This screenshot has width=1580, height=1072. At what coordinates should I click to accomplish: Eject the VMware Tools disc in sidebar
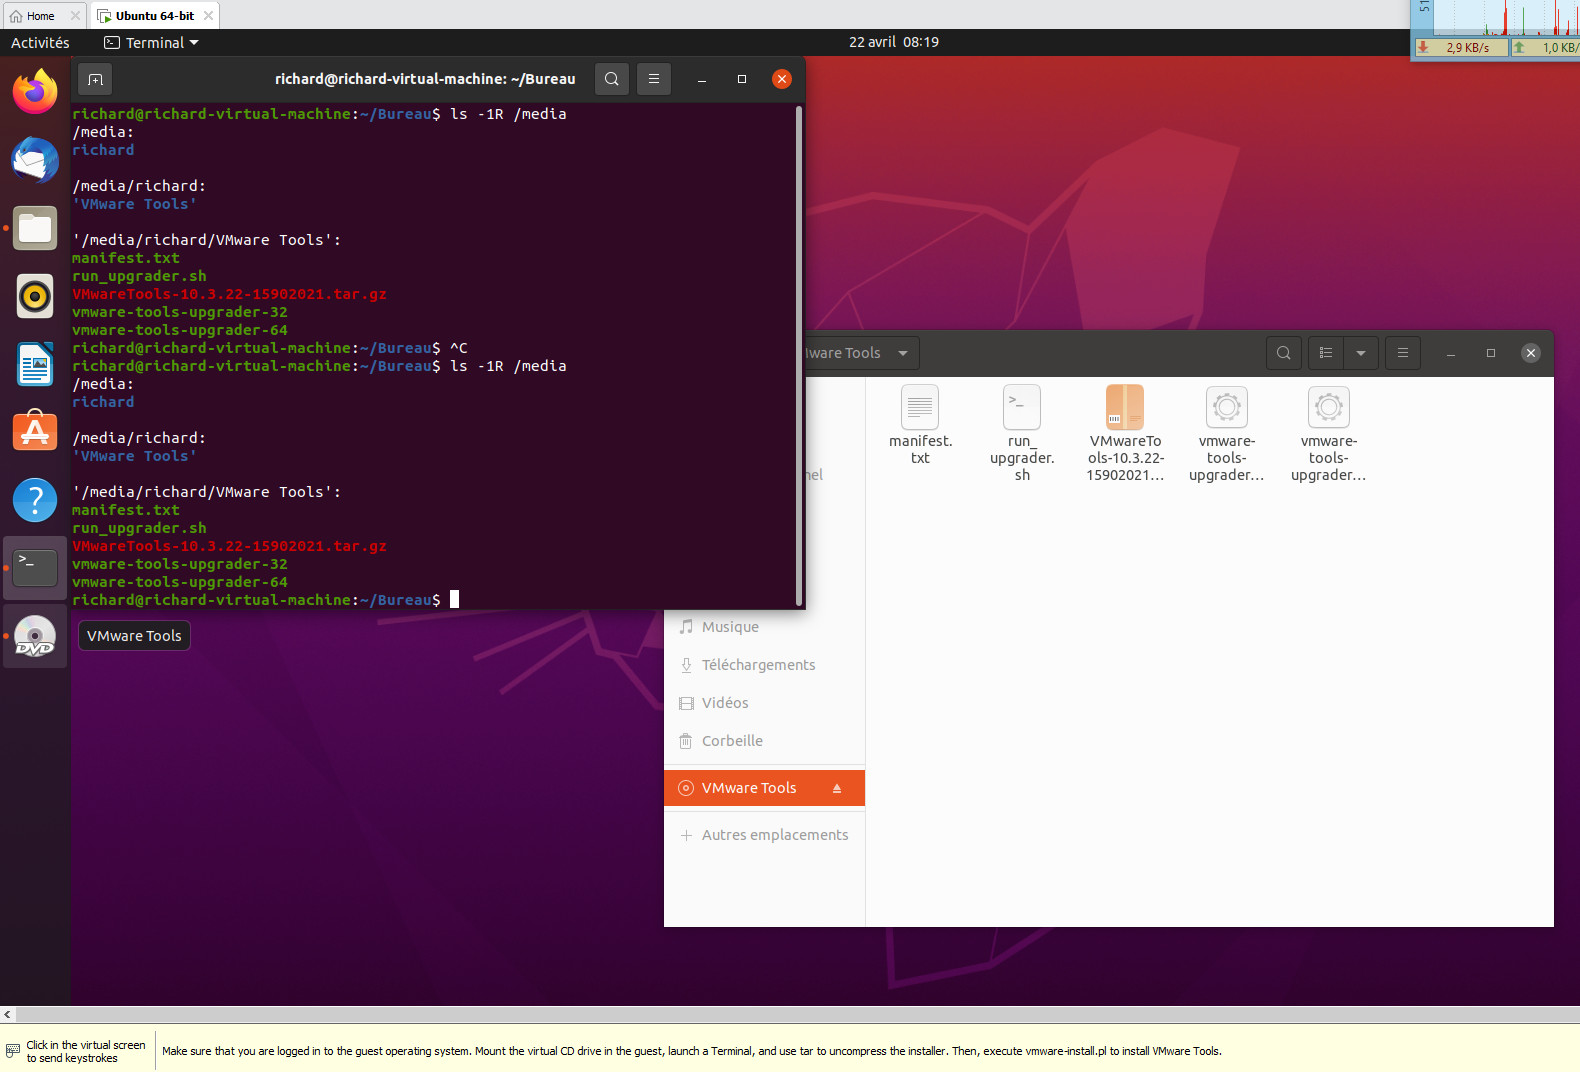click(837, 788)
